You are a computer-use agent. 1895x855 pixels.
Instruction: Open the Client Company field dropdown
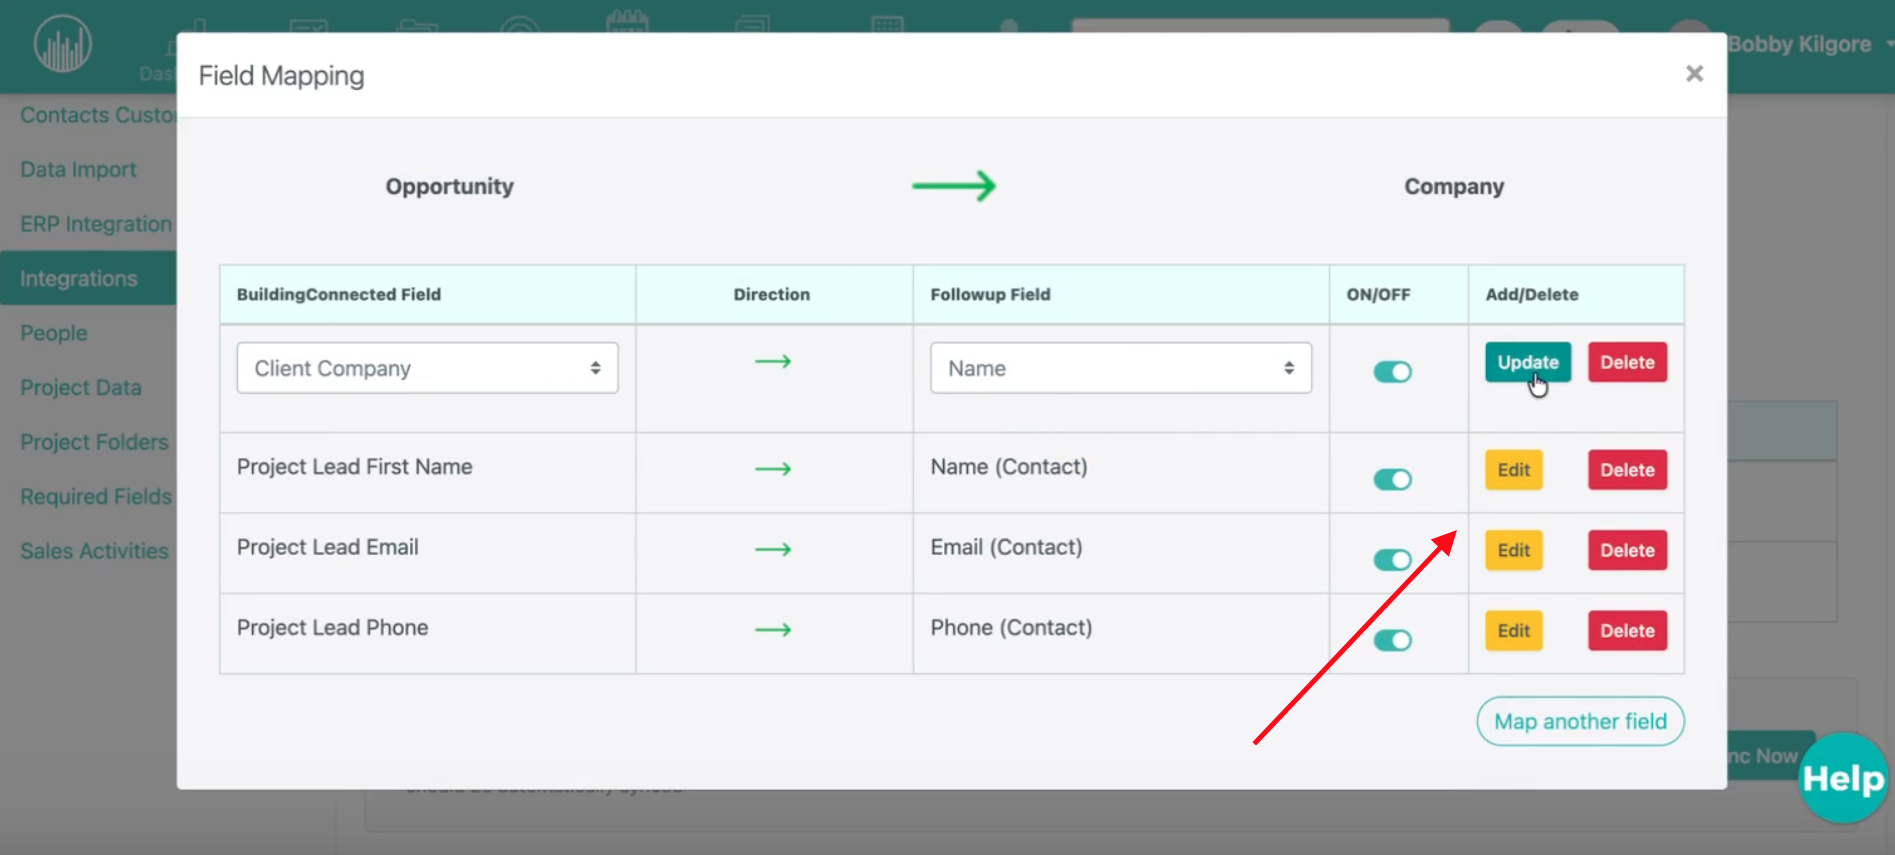[x=427, y=368]
